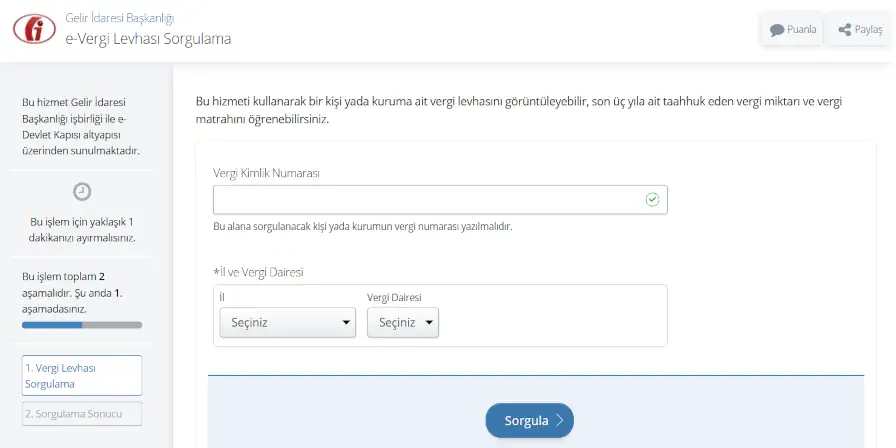Click the arrow icon inside Sorgula button

tap(559, 421)
